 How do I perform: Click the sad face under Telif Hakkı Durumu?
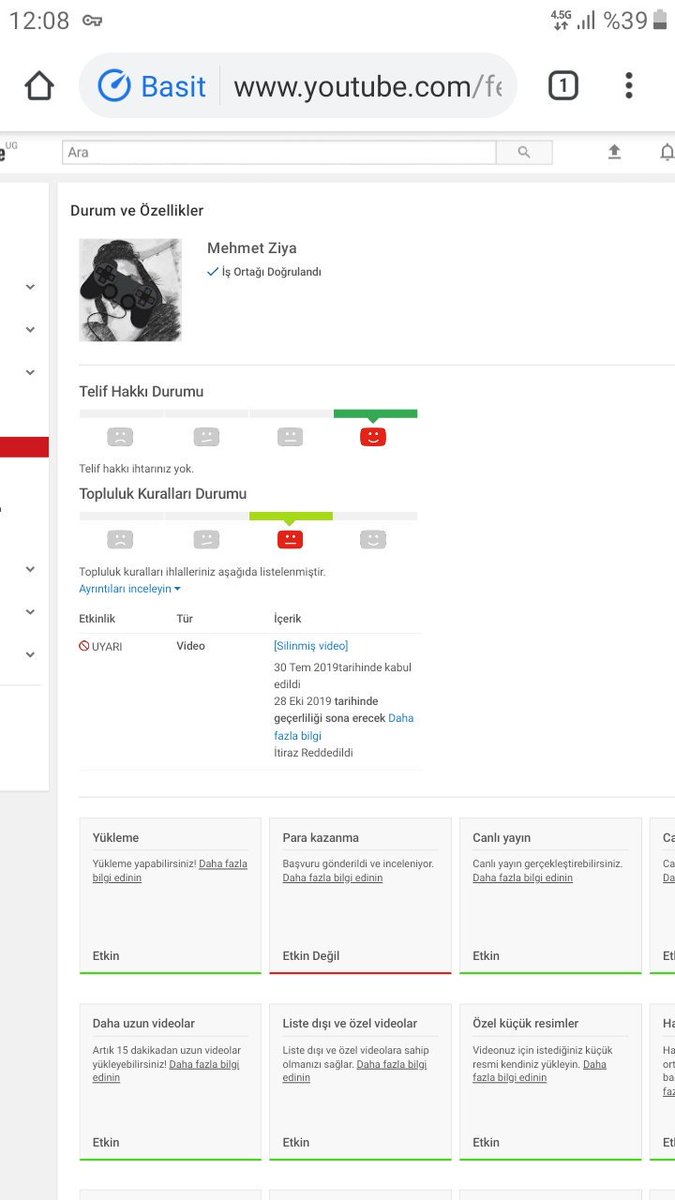[x=120, y=437]
